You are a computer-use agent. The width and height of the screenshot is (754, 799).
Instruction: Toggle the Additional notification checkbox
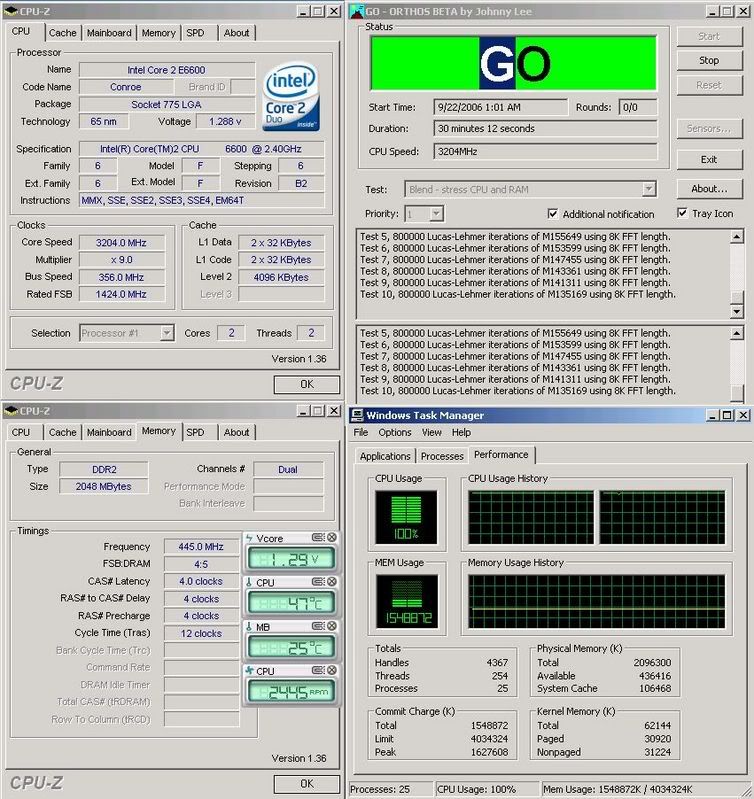552,214
